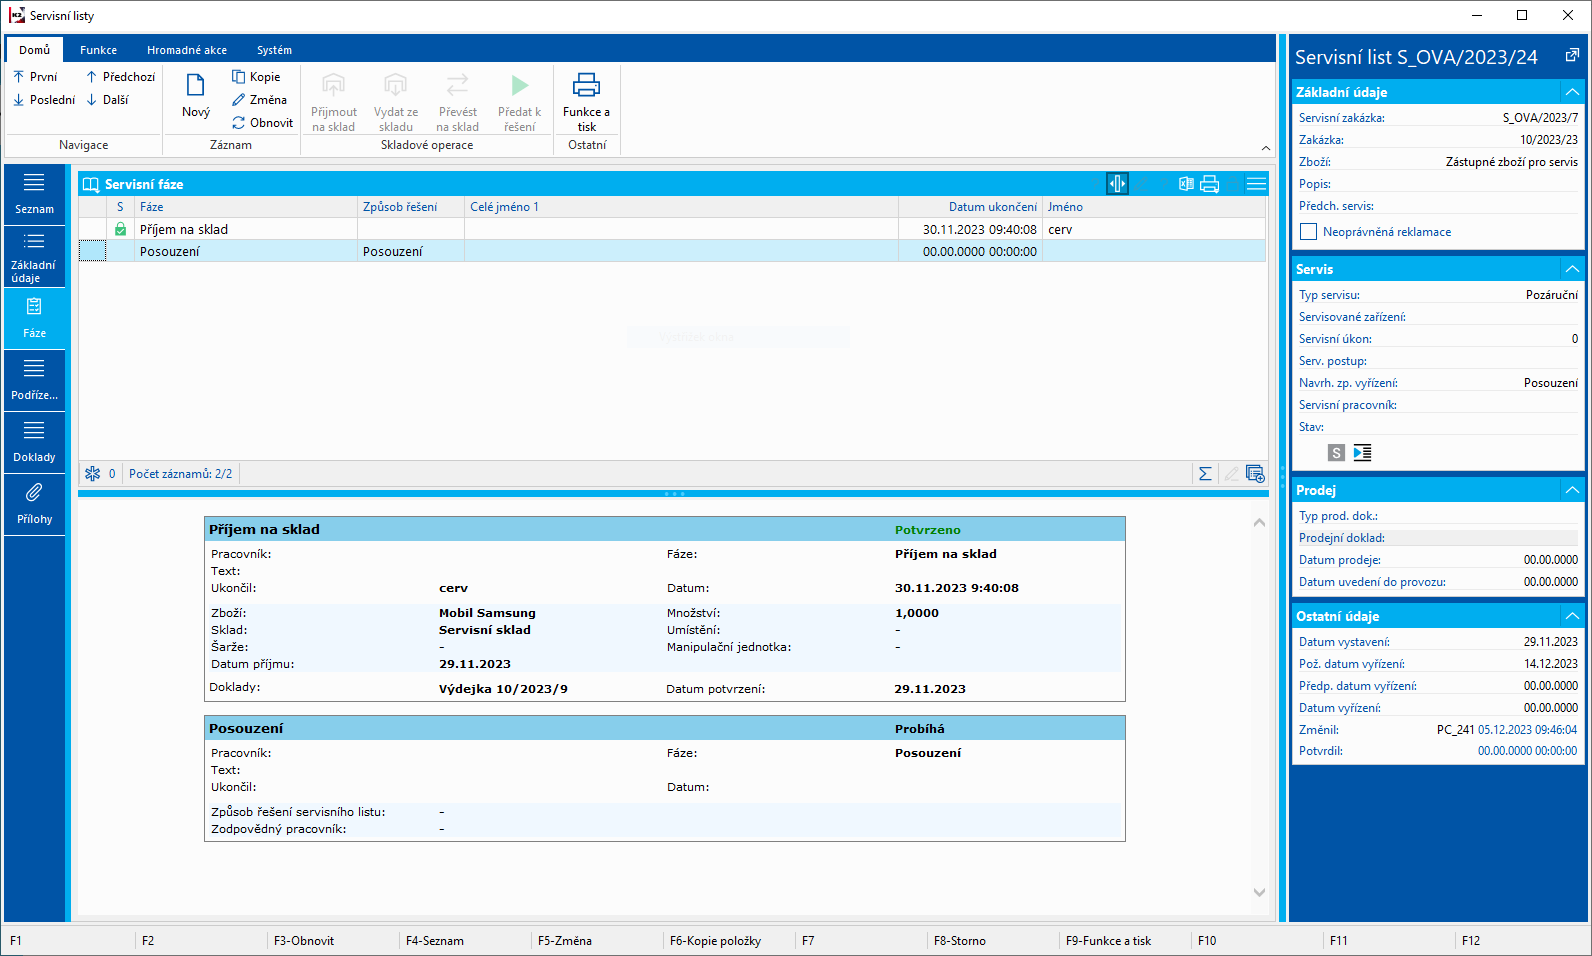Export Servisní fáze table to Excel
The image size is (1592, 956).
(1186, 184)
